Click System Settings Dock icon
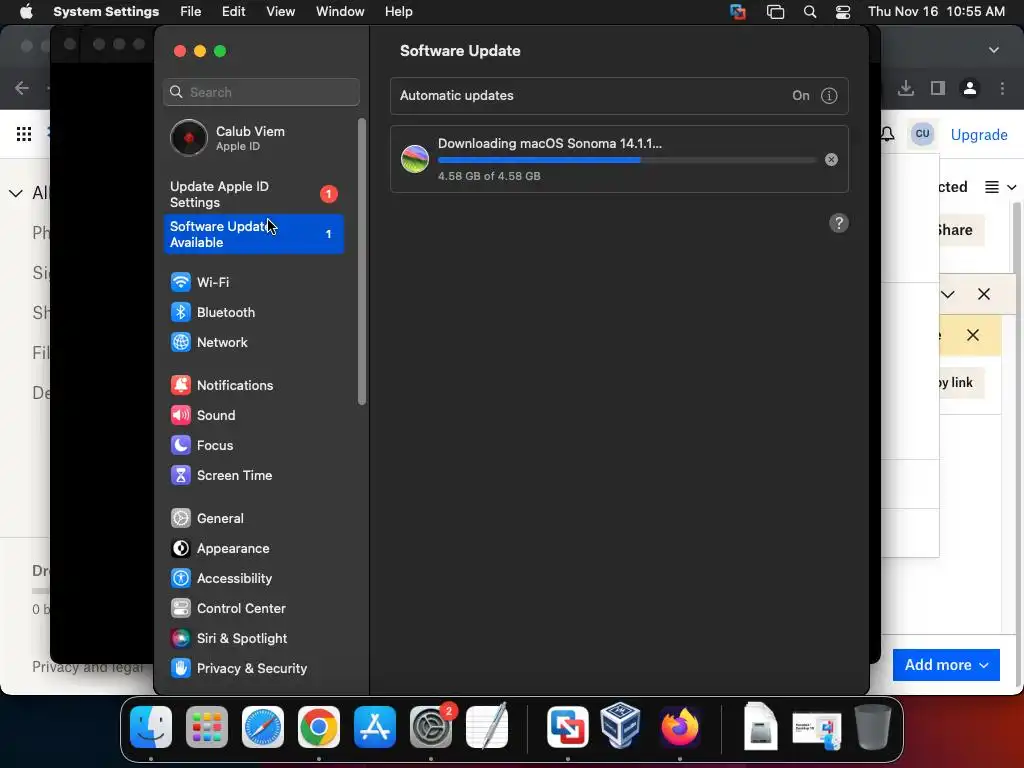Viewport: 1024px width, 768px height. [x=431, y=727]
